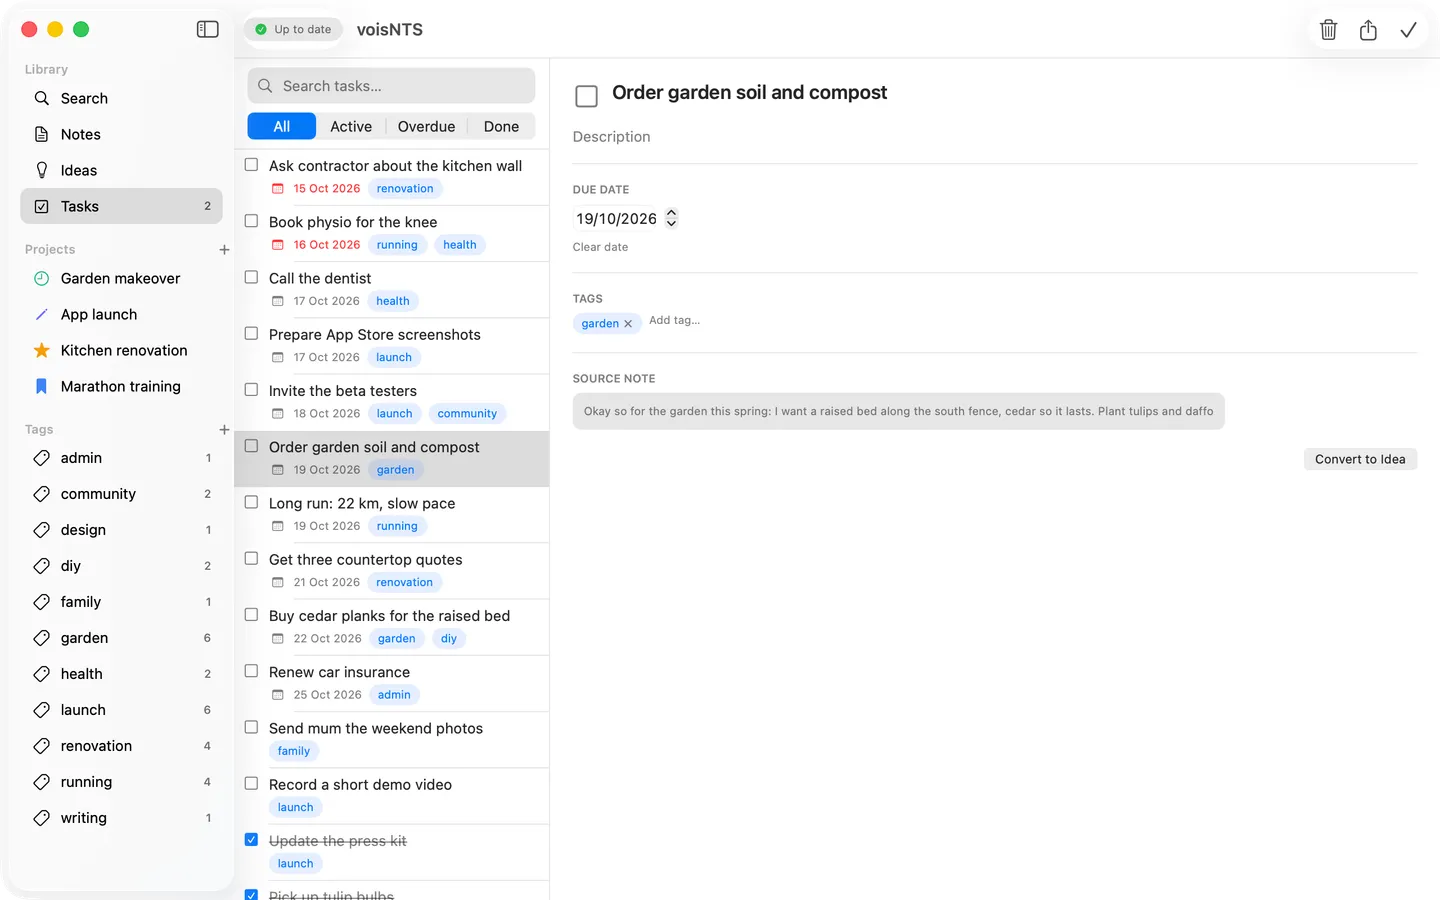Image resolution: width=1440 pixels, height=900 pixels.
Task: Select the Record a short demo video task
Action: click(x=392, y=796)
